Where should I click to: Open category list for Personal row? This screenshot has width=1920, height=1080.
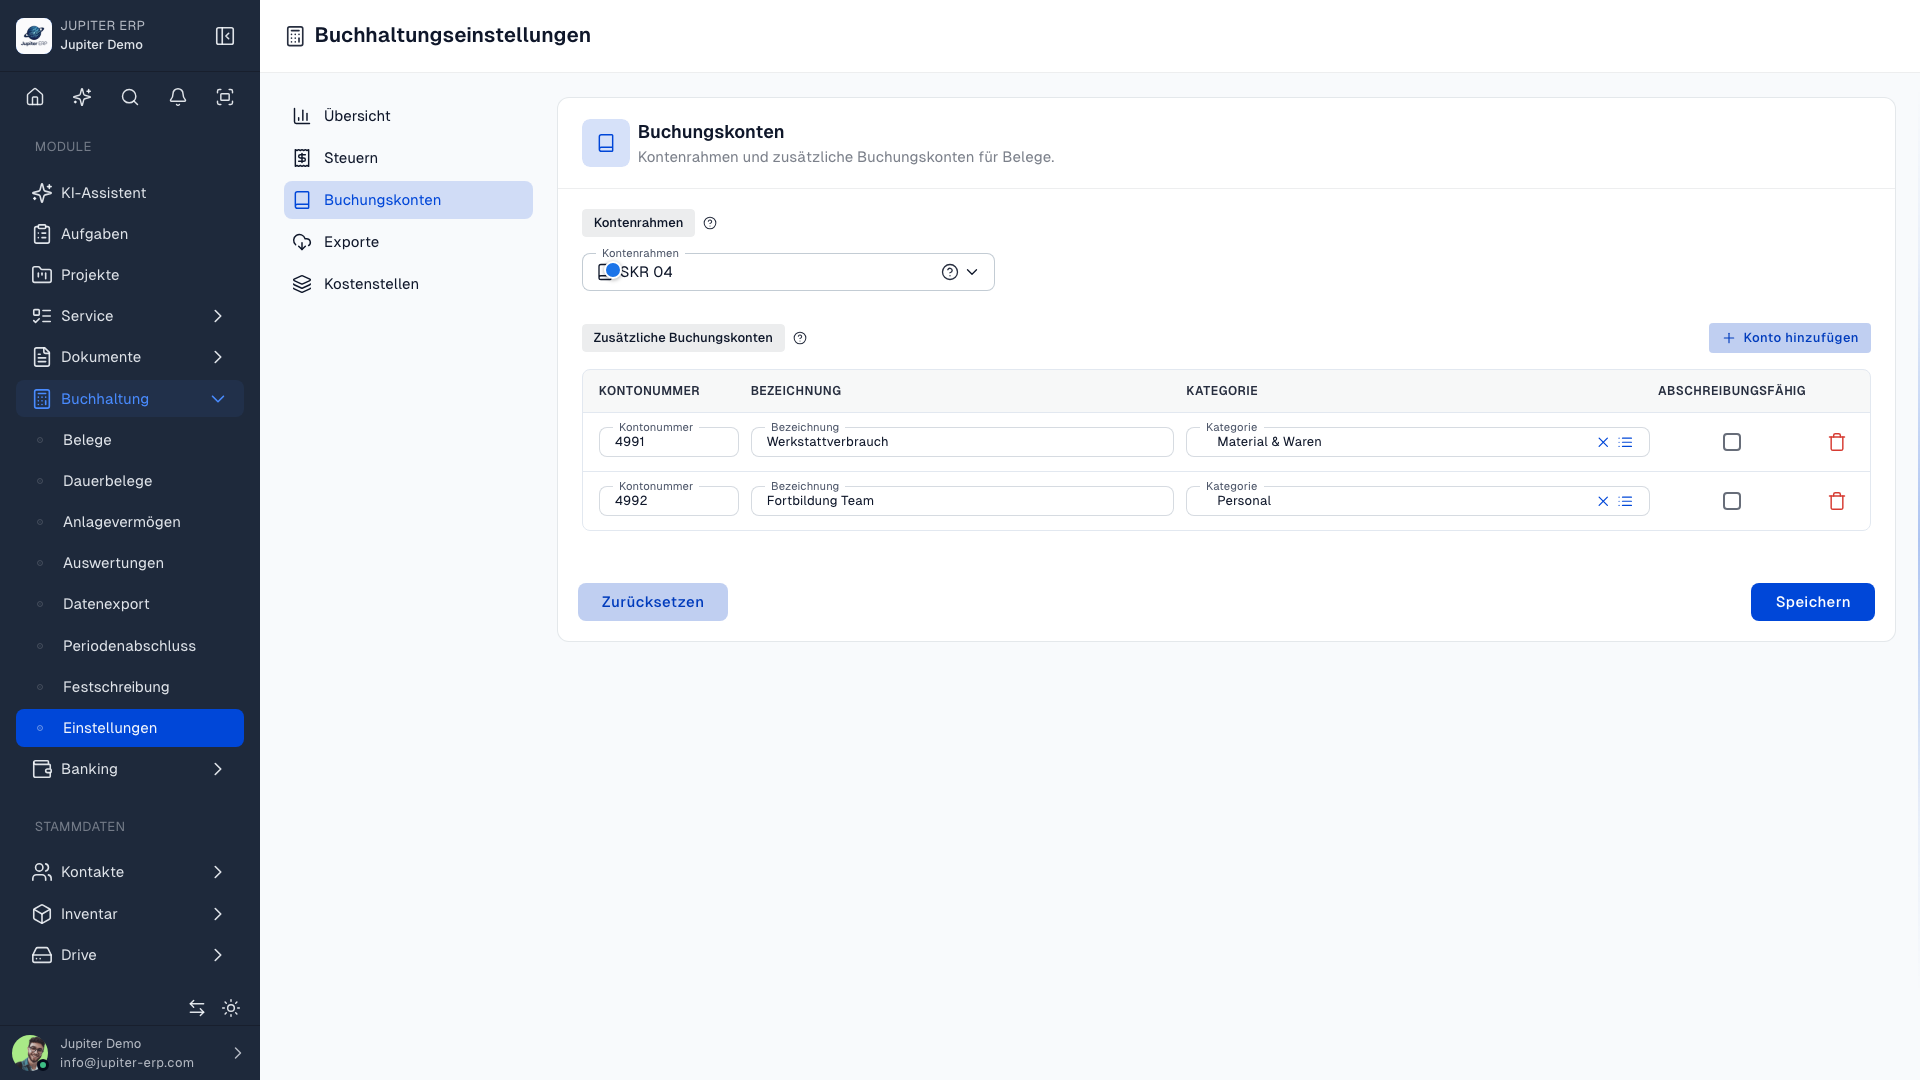pos(1626,501)
